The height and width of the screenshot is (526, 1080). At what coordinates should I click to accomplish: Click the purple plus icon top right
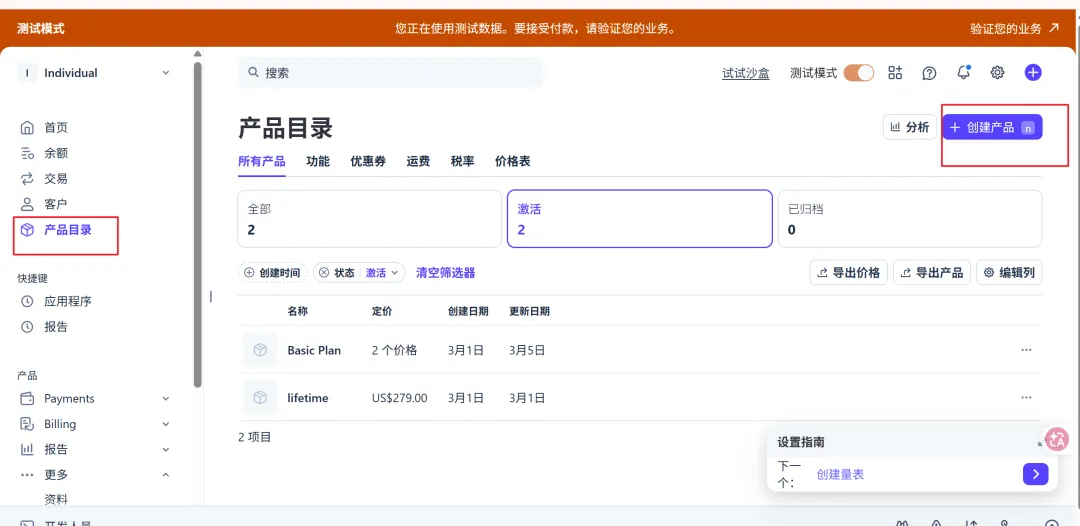tap(1033, 73)
